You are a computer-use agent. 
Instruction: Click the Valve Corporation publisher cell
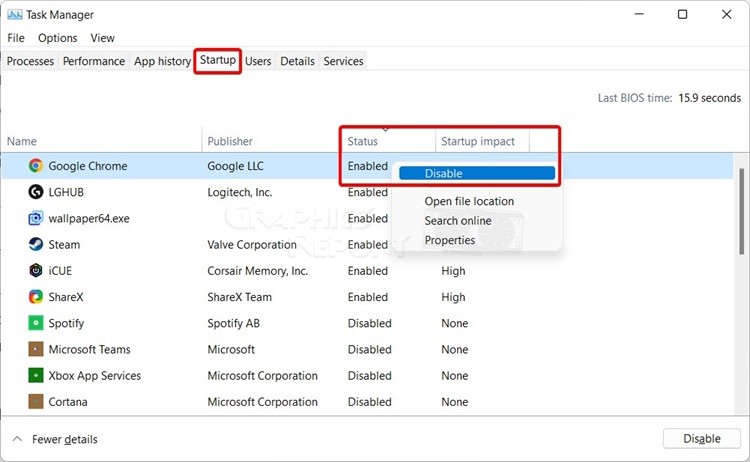click(252, 244)
